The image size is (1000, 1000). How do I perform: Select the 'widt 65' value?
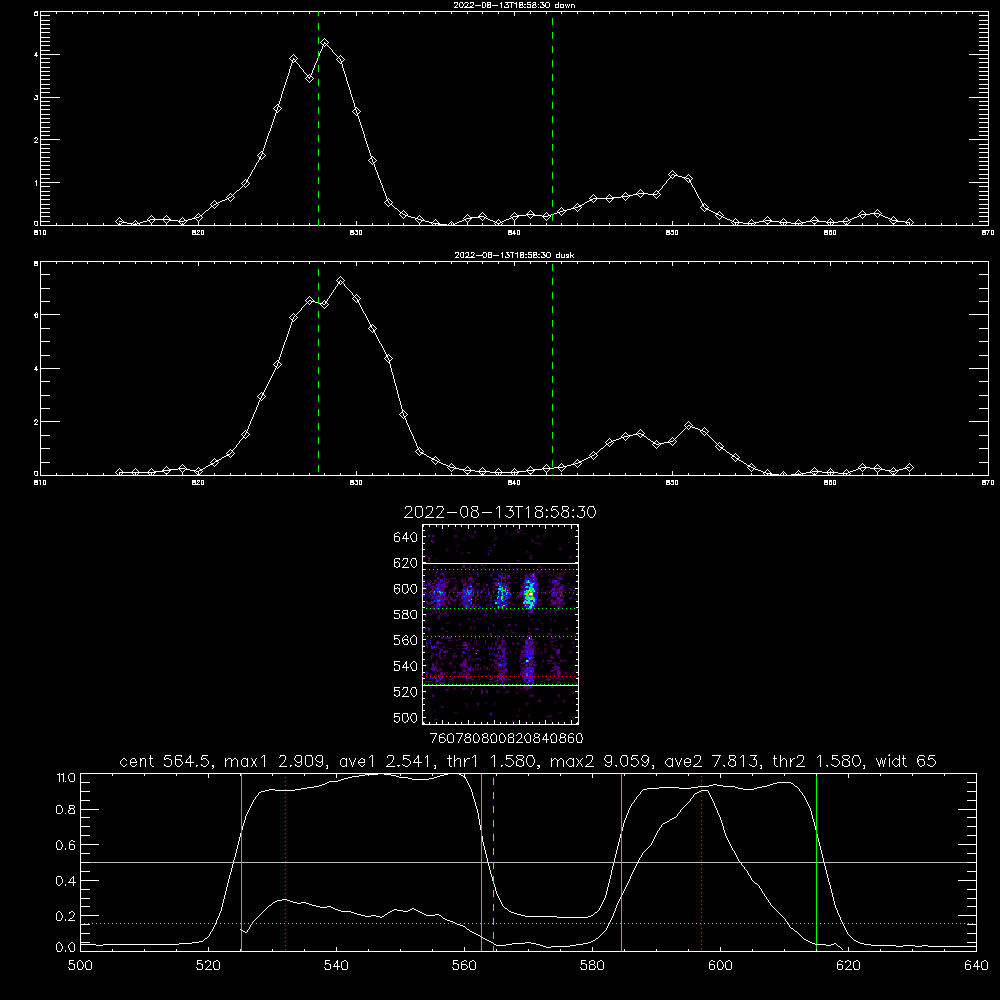906,761
